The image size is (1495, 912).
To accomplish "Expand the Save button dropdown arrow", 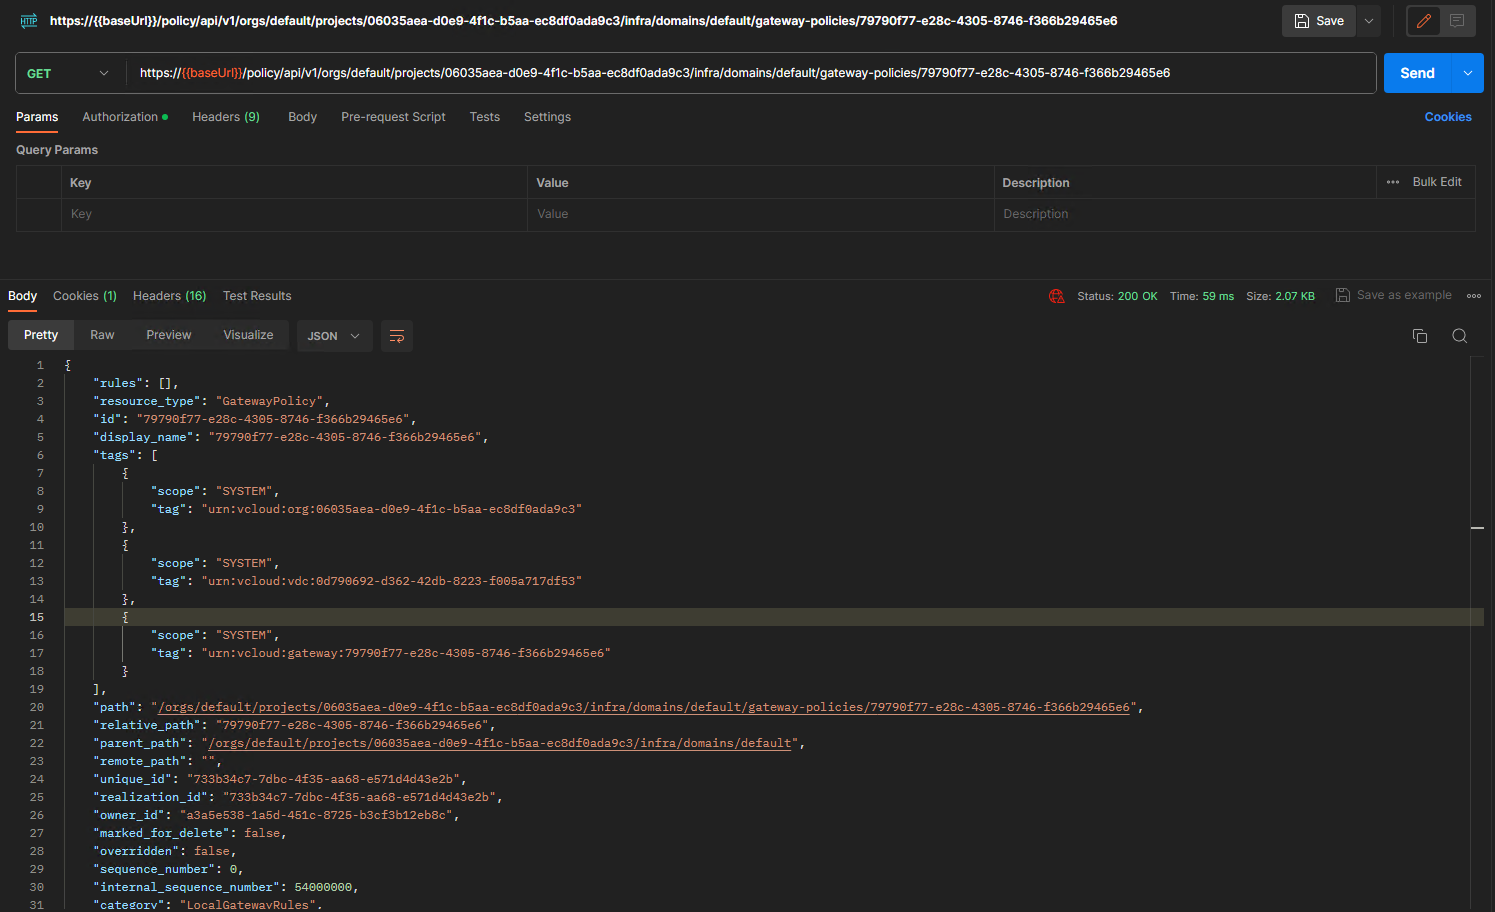I will coord(1369,21).
